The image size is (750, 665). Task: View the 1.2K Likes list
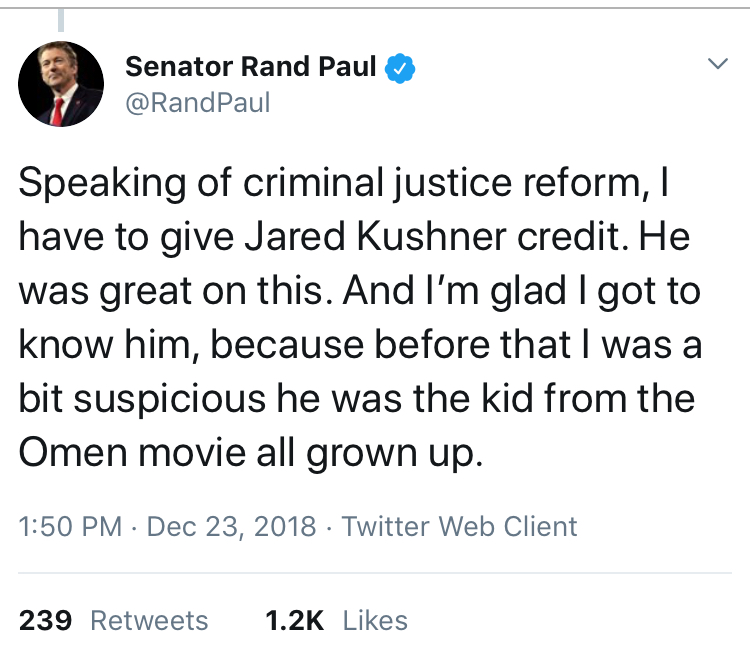[x=336, y=620]
